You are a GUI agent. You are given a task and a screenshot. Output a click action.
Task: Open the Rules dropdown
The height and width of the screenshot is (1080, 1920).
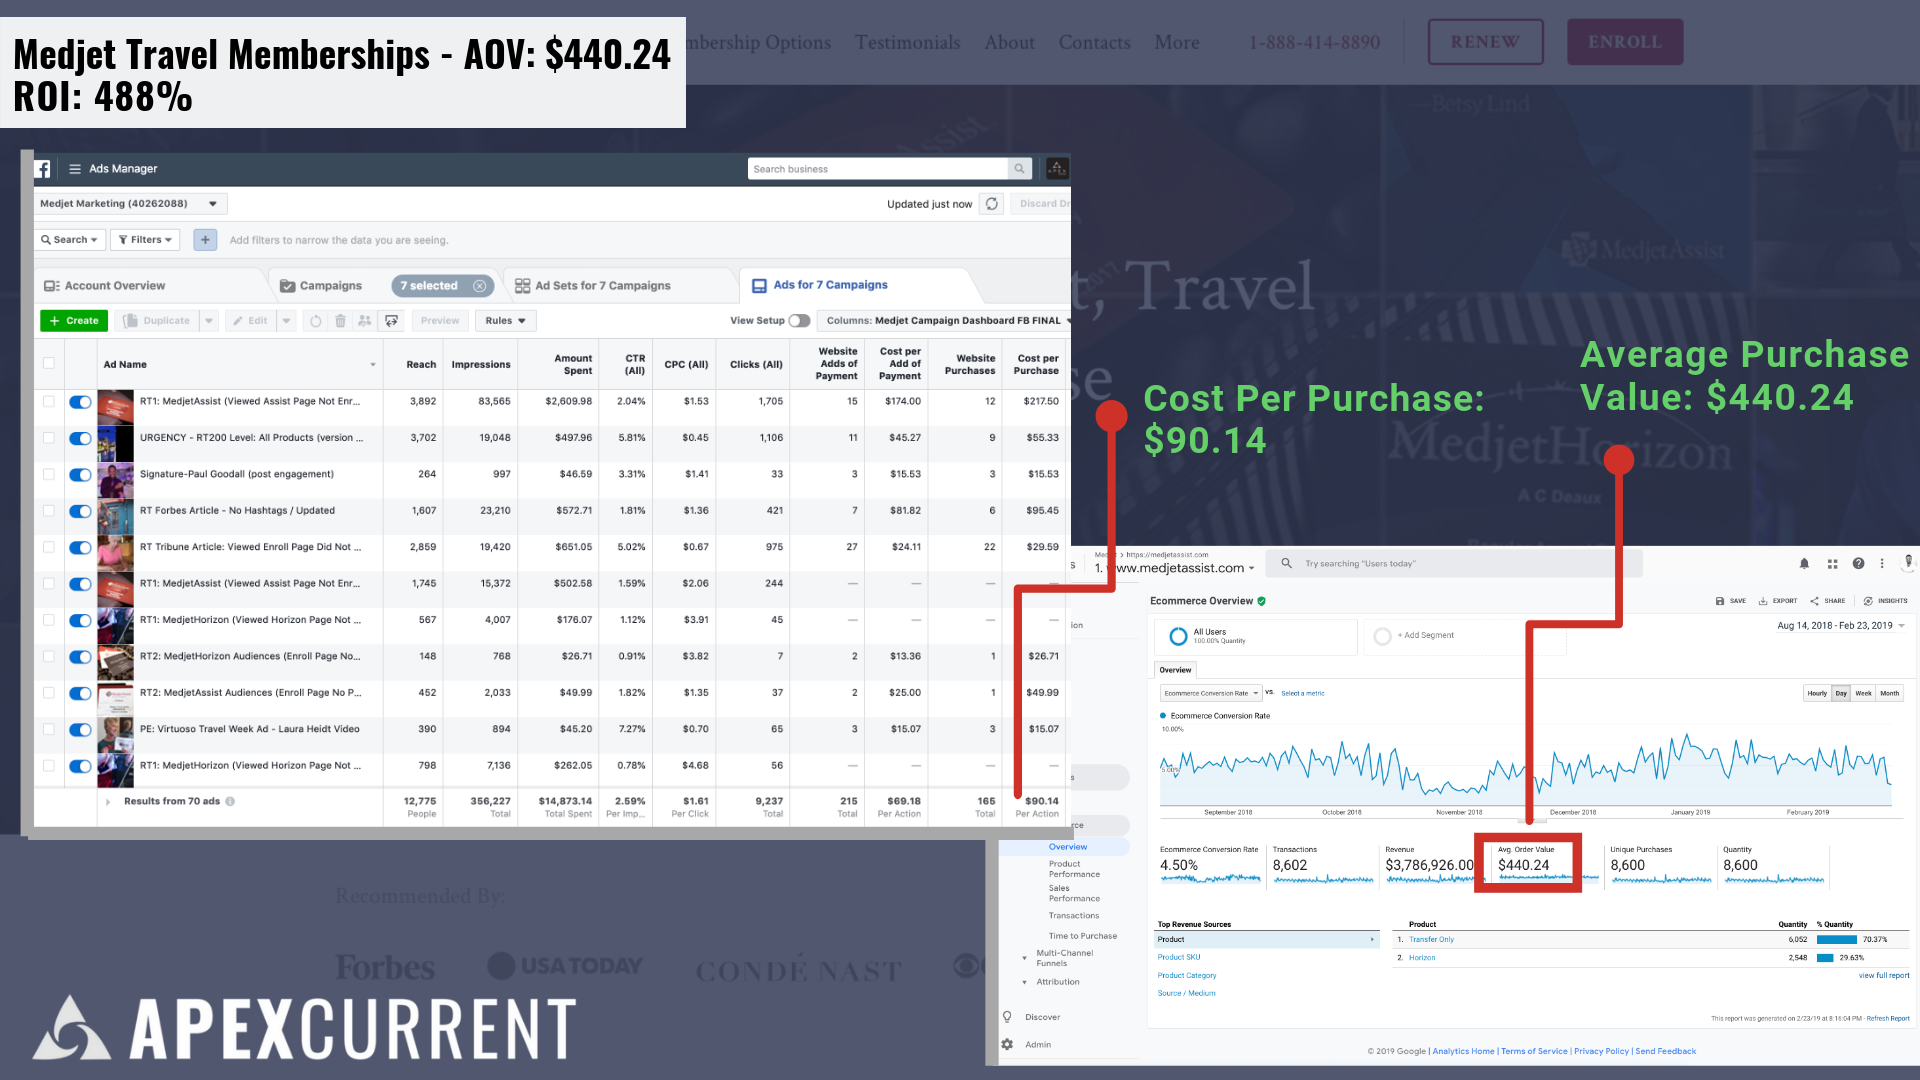tap(505, 321)
